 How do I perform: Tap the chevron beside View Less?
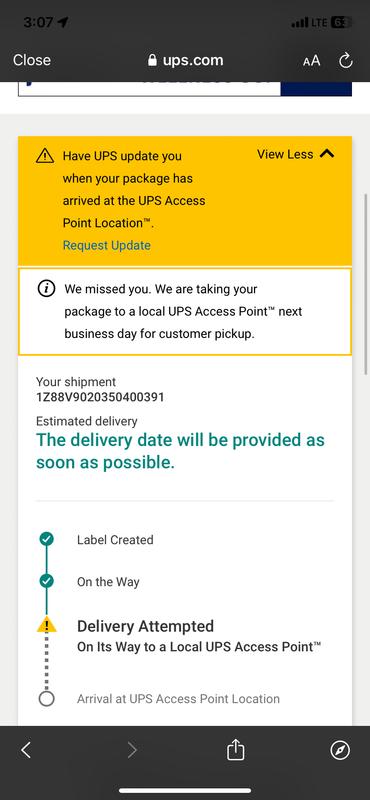click(x=327, y=154)
